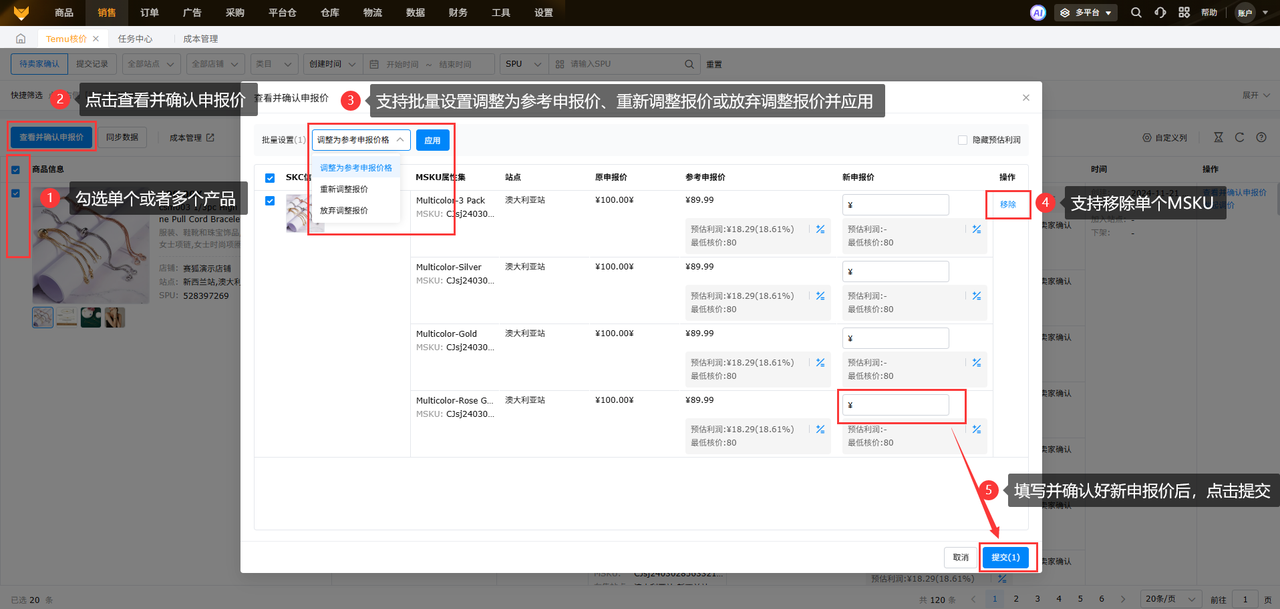Click the refresh icon in the list toolbar

pos(1240,137)
